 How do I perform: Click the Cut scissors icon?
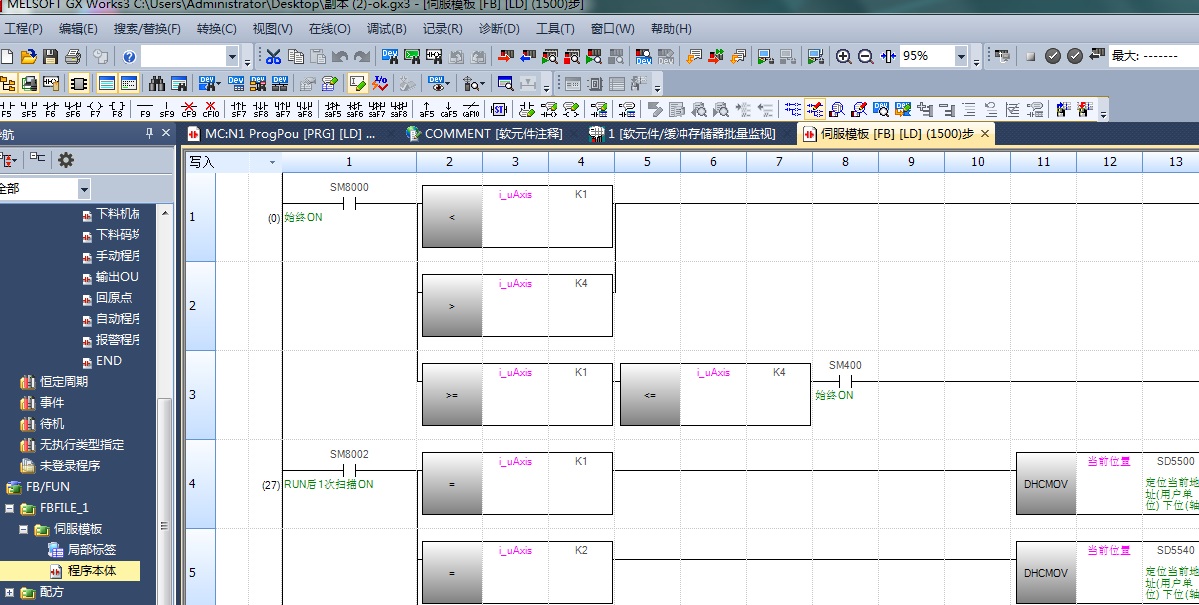tap(273, 57)
